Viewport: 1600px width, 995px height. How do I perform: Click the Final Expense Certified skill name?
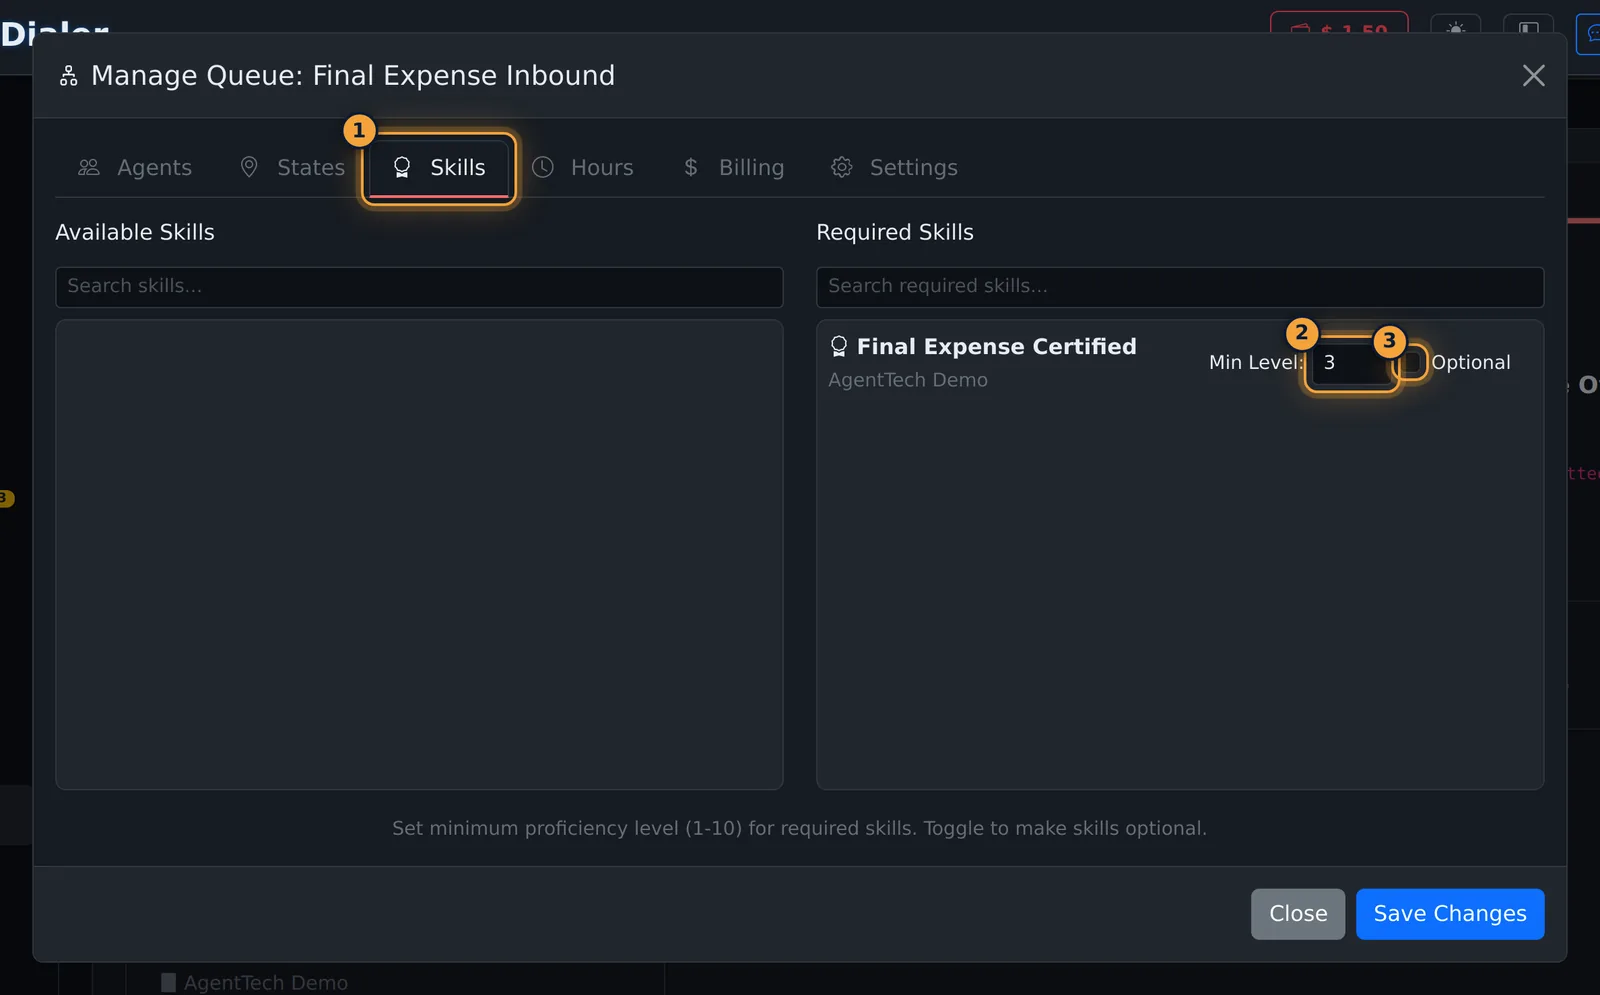[x=996, y=347]
